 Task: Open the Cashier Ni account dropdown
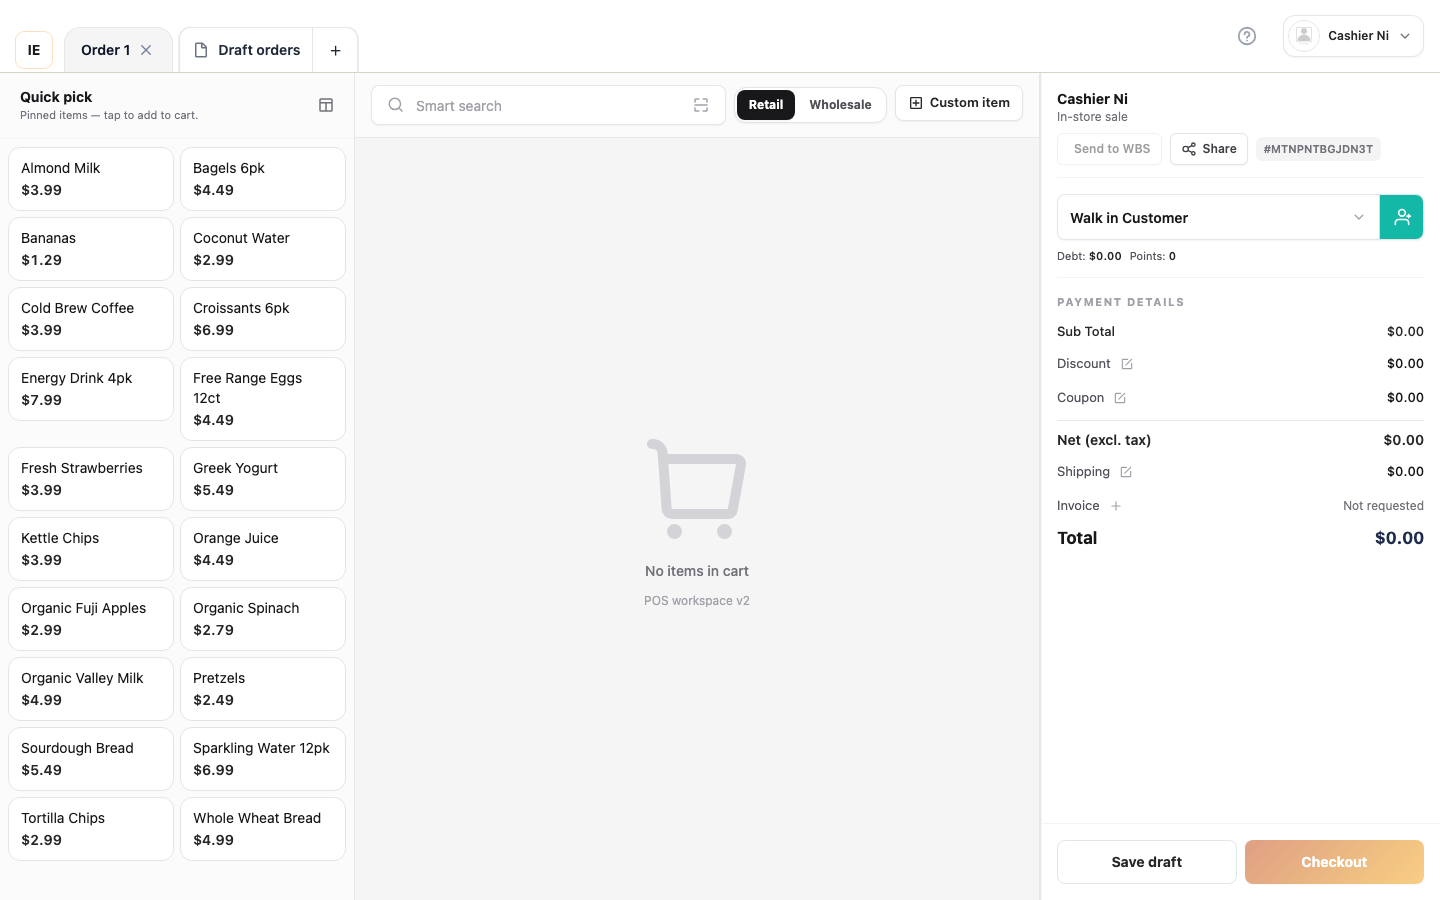(x=1353, y=36)
